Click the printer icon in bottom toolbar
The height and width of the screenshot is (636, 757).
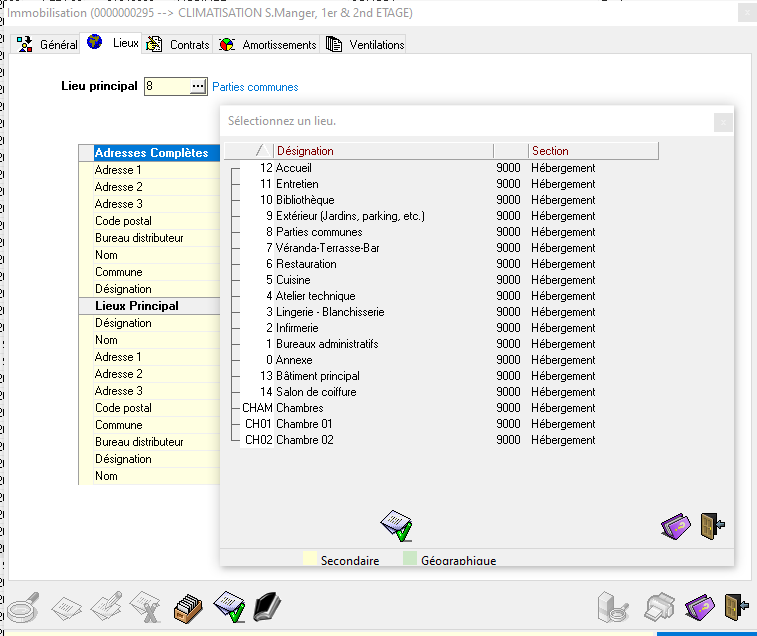point(660,606)
